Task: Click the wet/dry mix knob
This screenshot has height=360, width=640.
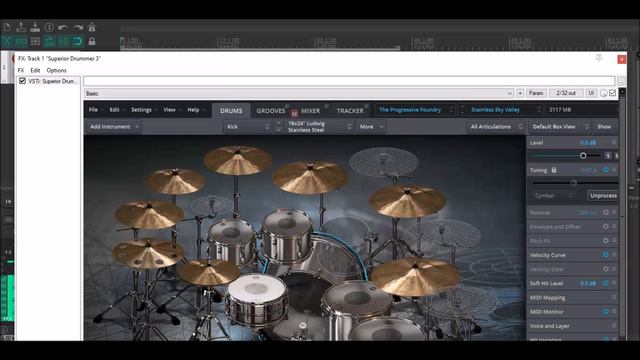Action: tap(604, 93)
